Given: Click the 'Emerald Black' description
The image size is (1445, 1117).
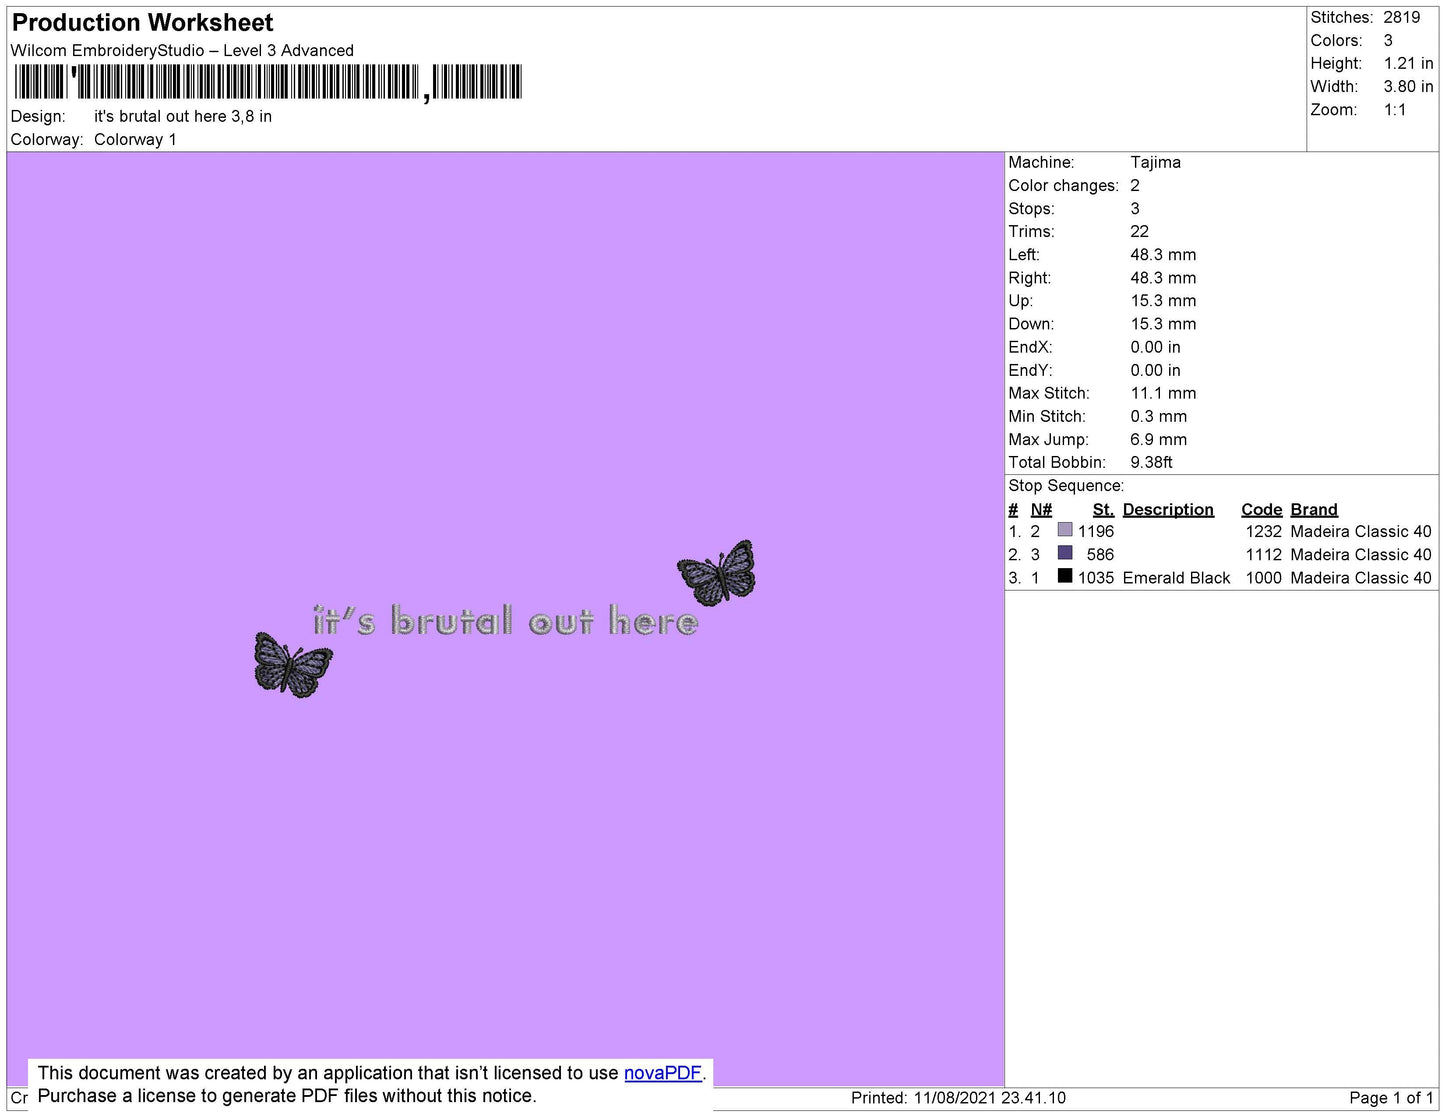Looking at the screenshot, I should pos(1176,578).
